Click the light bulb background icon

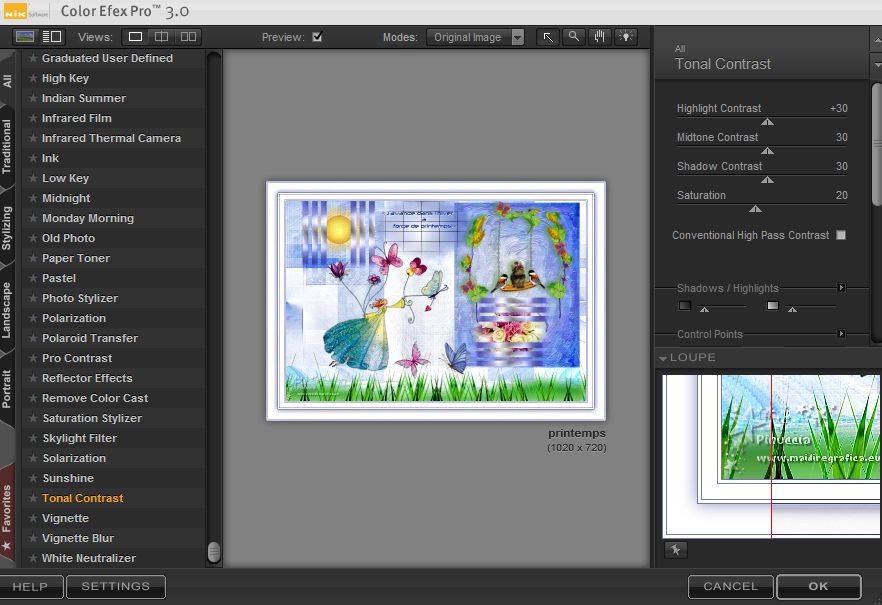pos(626,37)
